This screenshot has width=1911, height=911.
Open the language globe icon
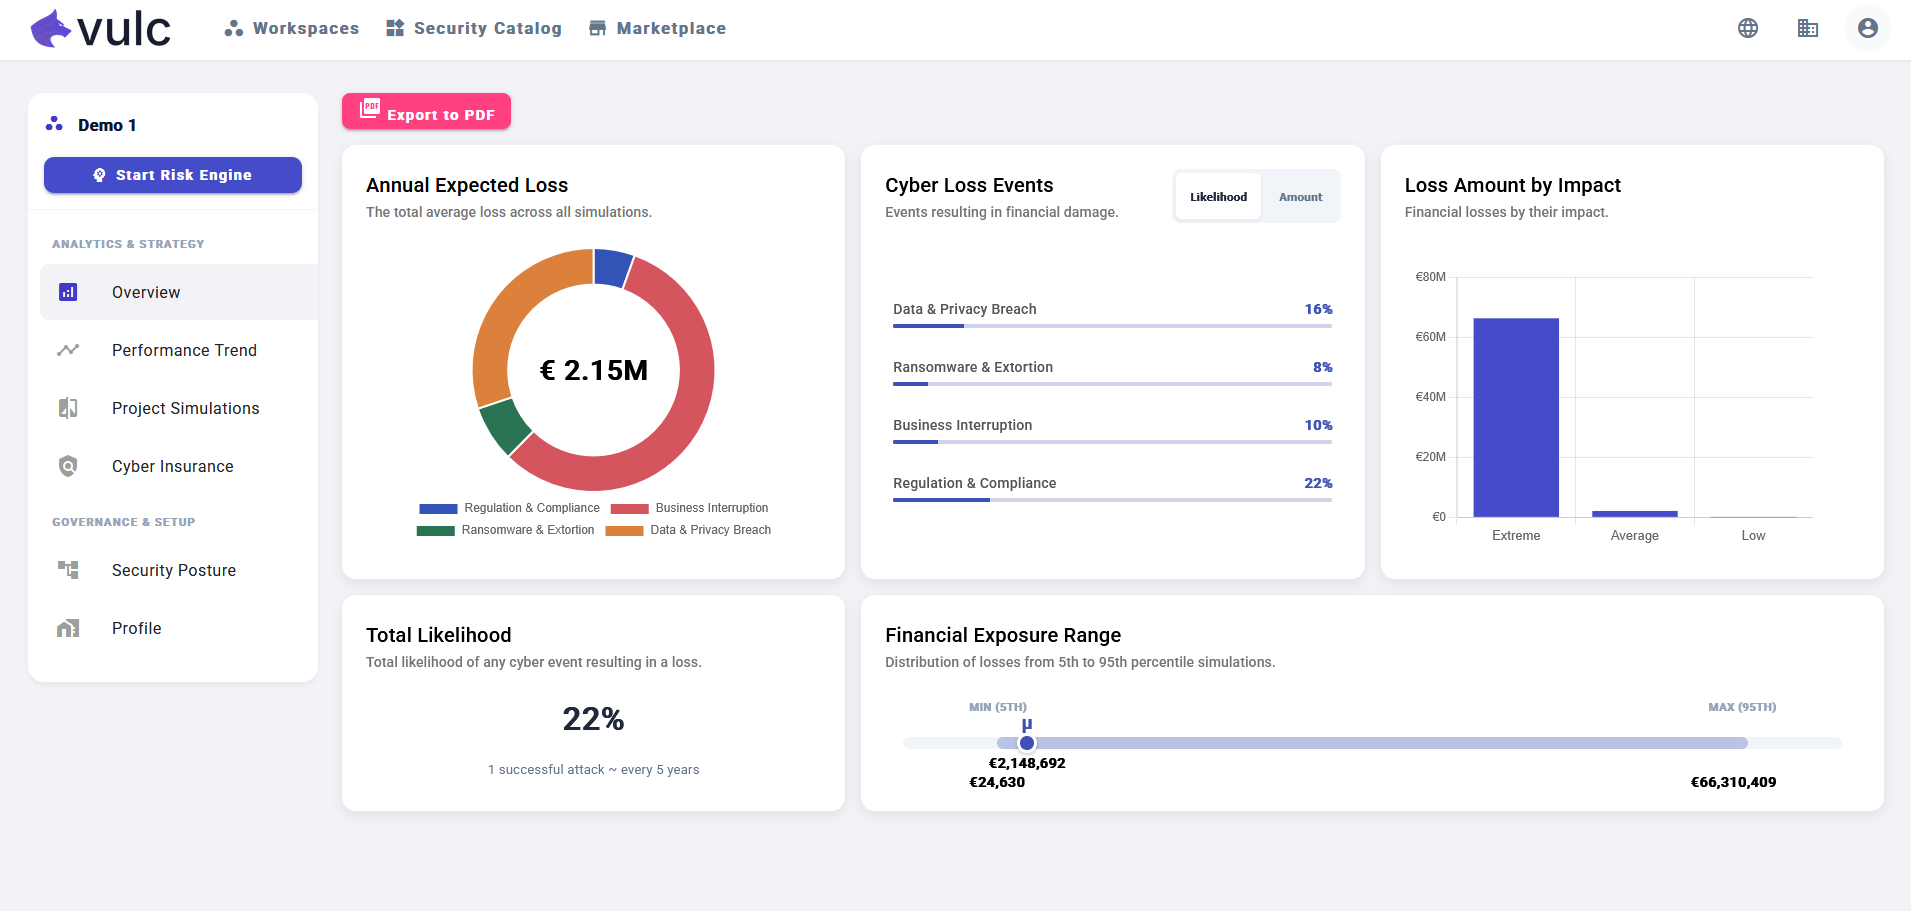(1747, 29)
